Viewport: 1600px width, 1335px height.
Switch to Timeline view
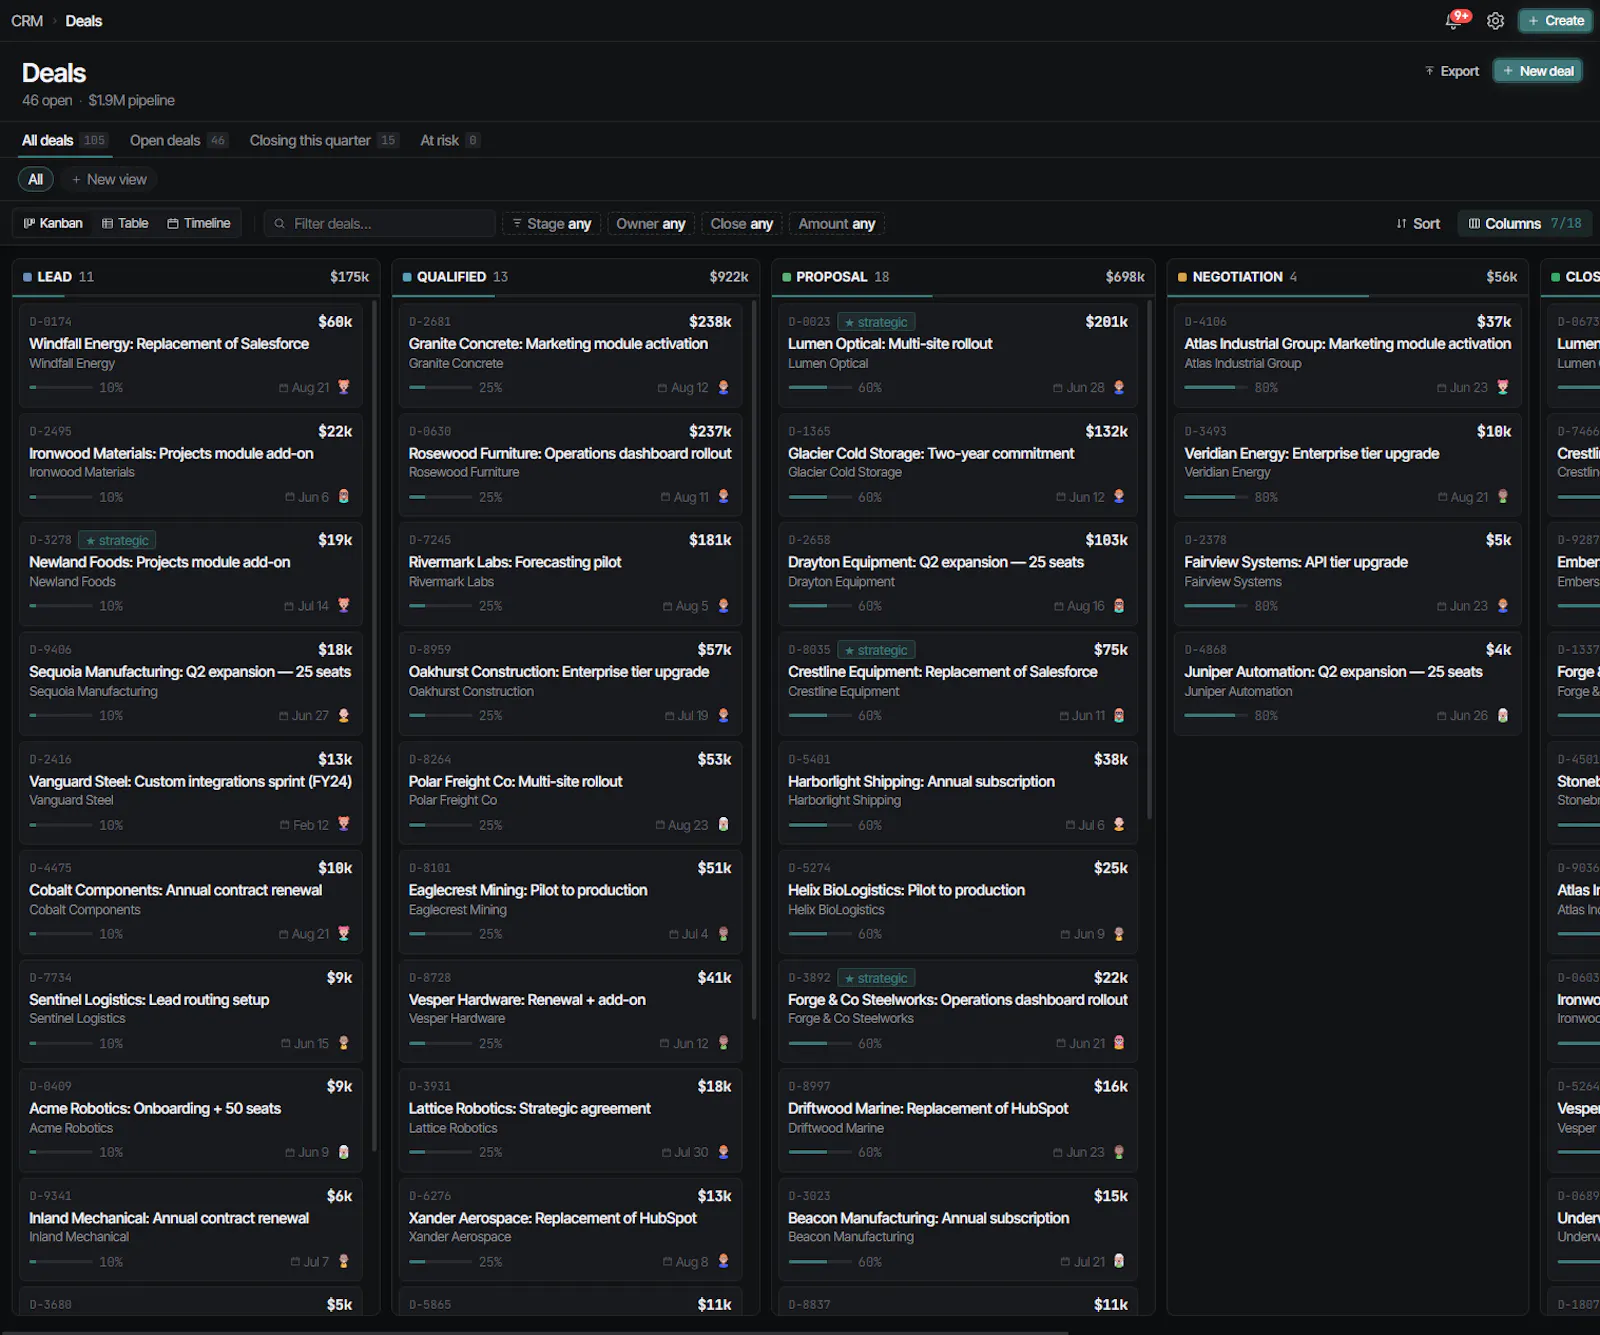pos(199,223)
